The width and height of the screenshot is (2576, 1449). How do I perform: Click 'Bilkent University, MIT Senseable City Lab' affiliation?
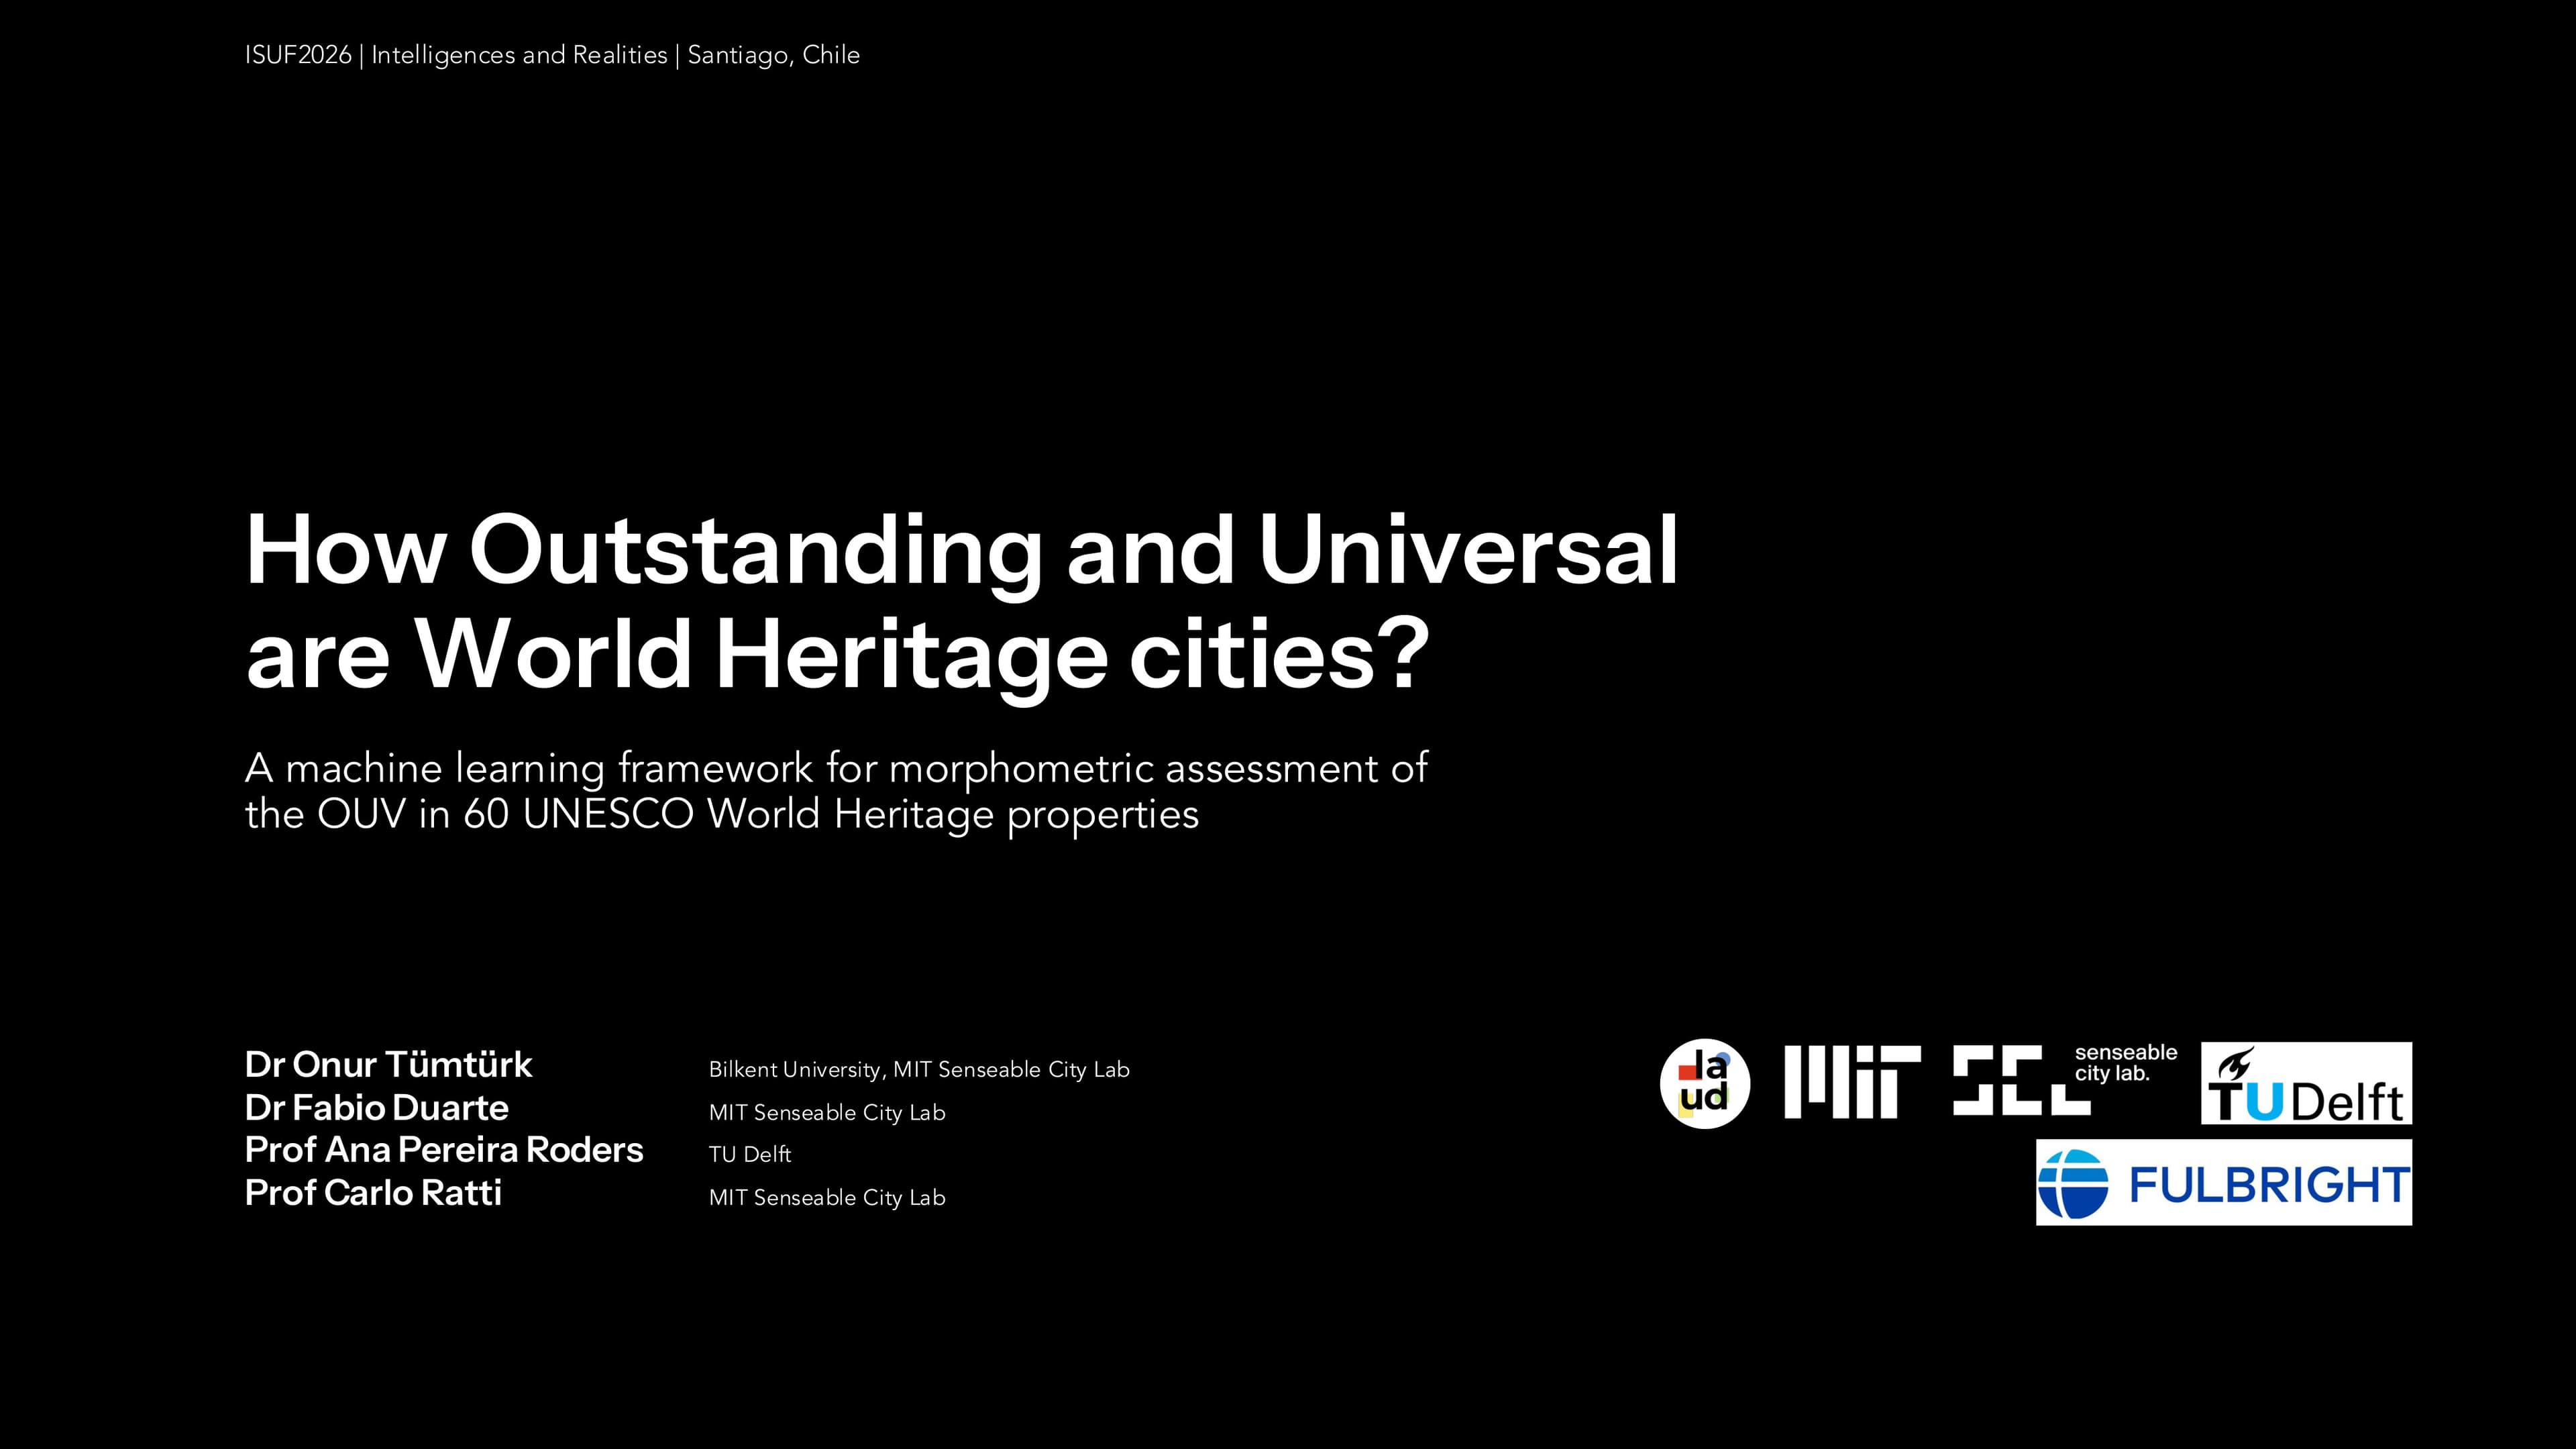click(x=919, y=1070)
